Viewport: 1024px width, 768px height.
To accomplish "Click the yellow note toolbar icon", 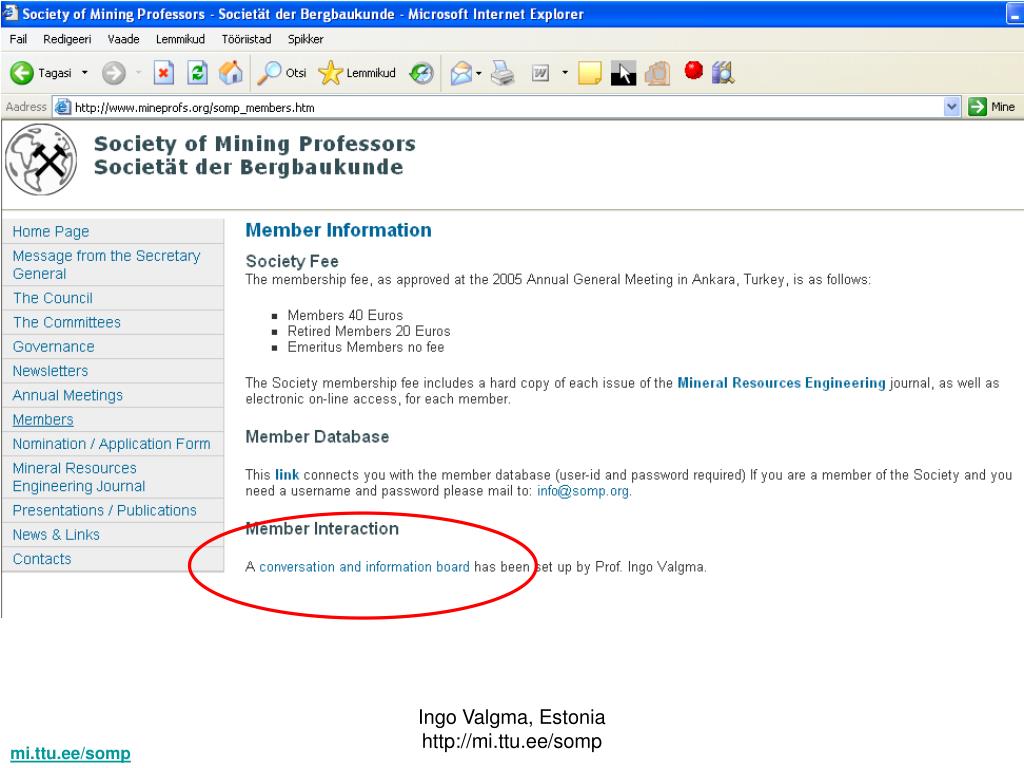I will [589, 72].
